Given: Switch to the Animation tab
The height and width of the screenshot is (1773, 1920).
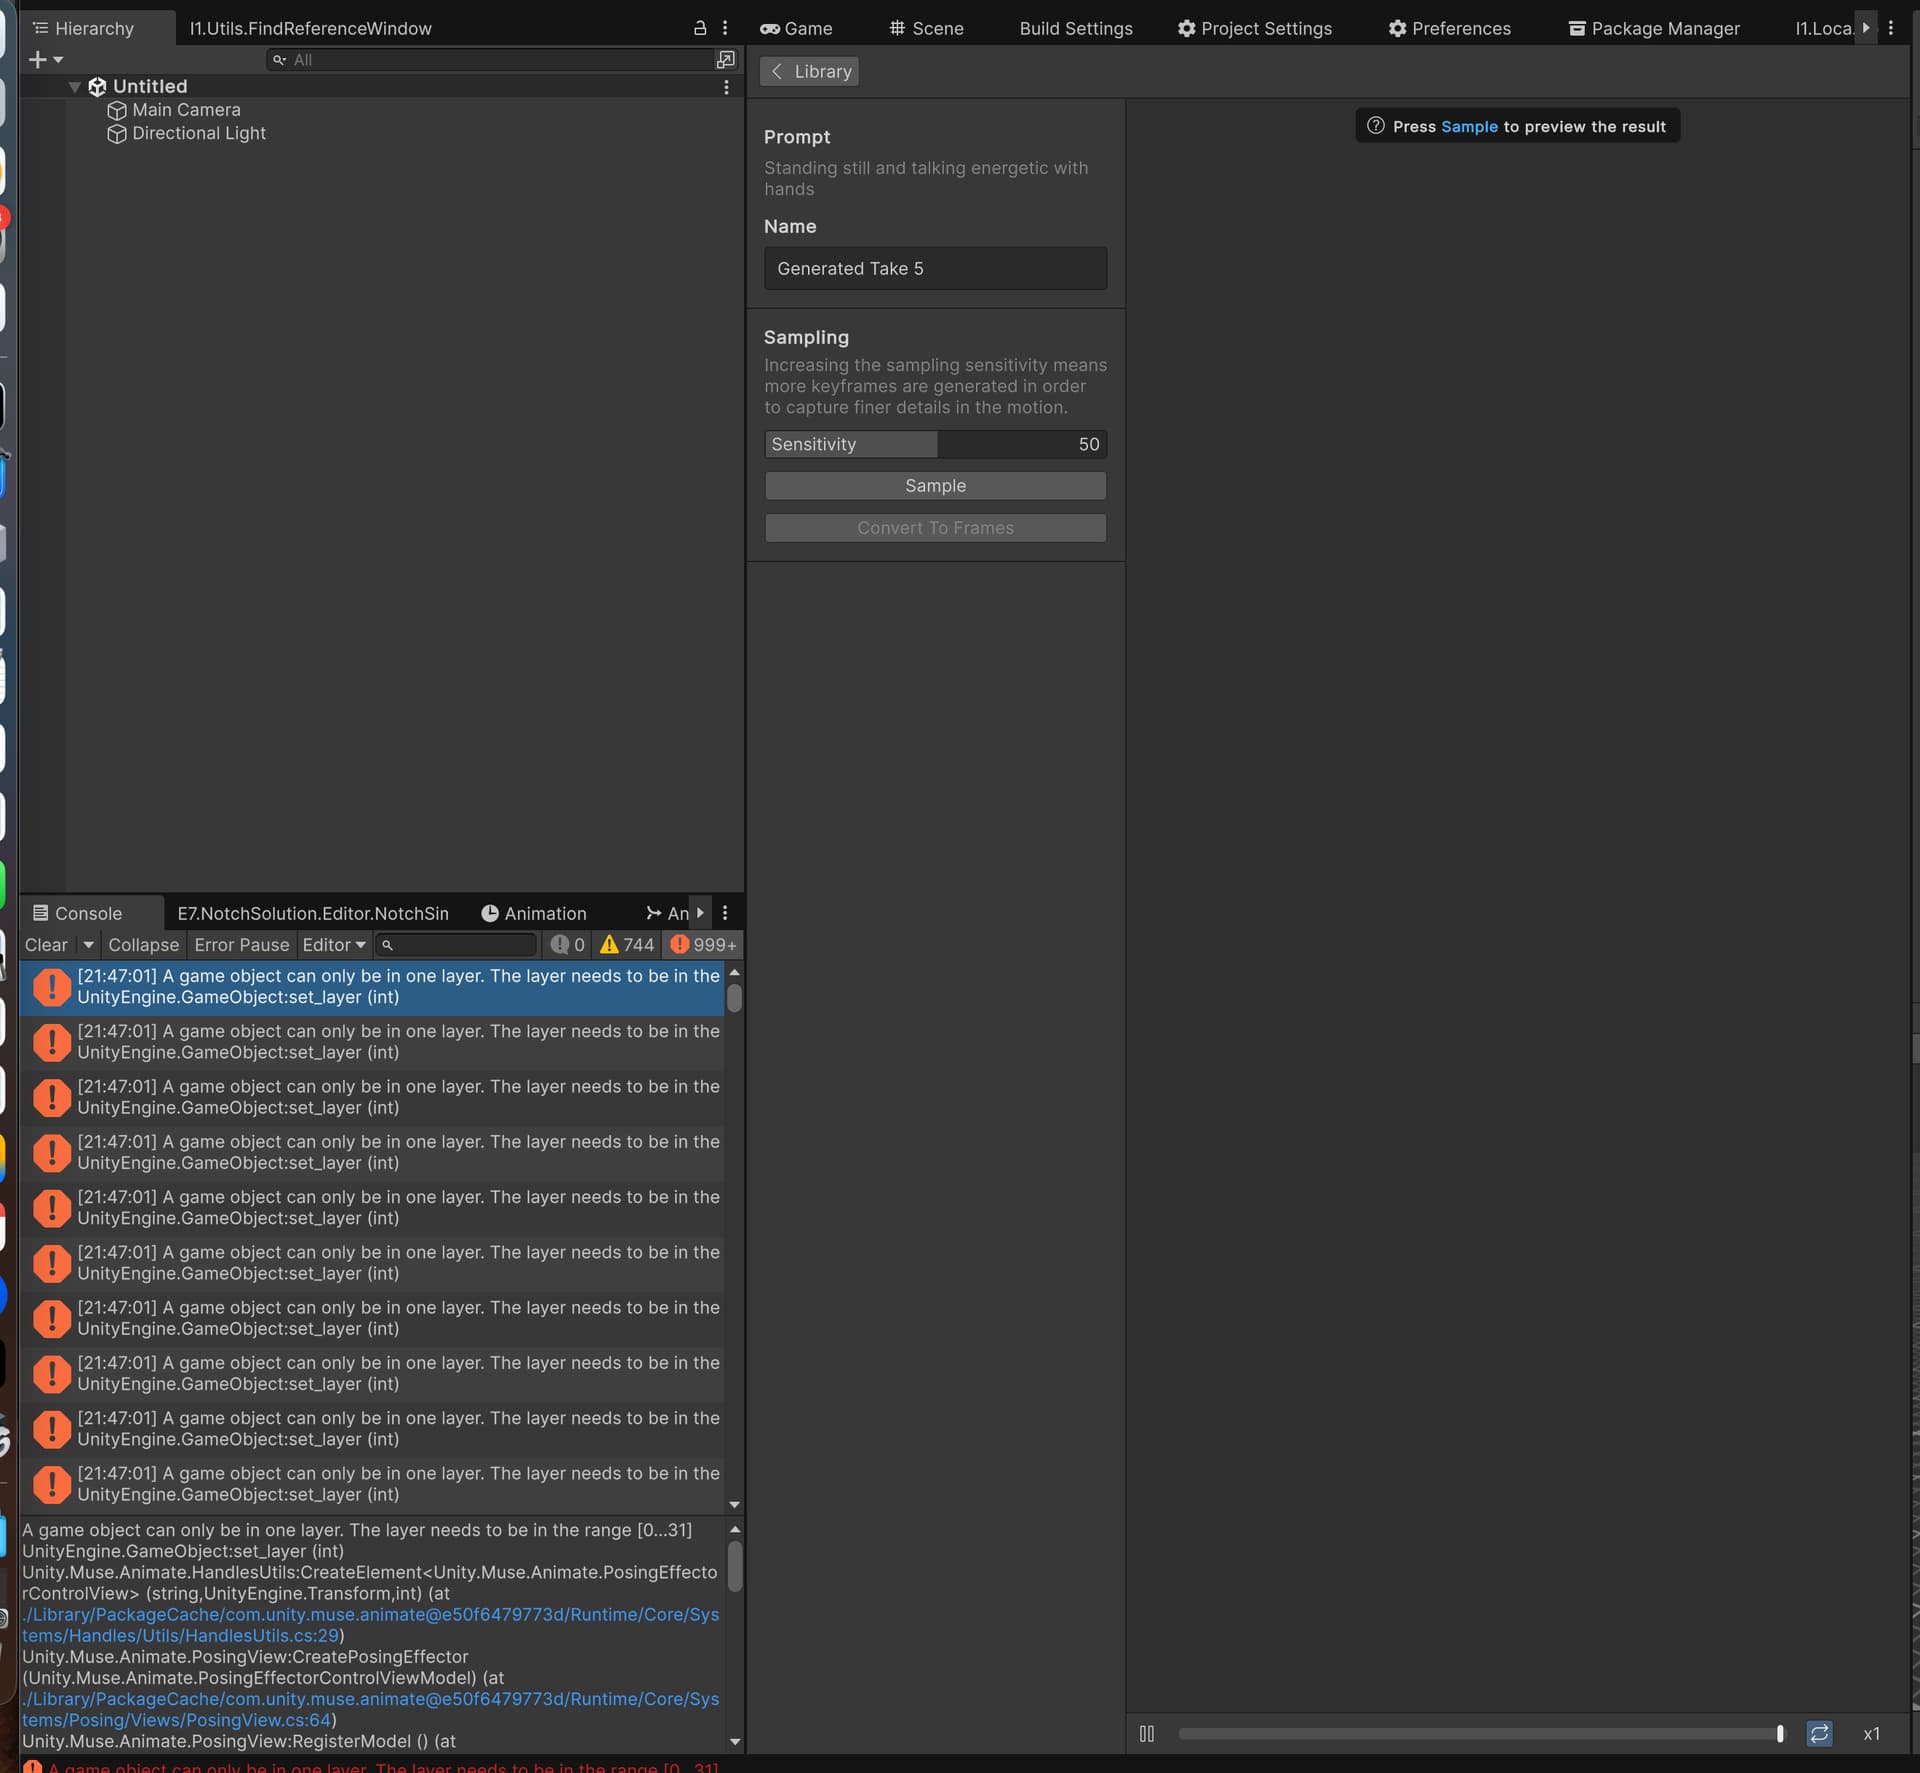Looking at the screenshot, I should pos(535,913).
